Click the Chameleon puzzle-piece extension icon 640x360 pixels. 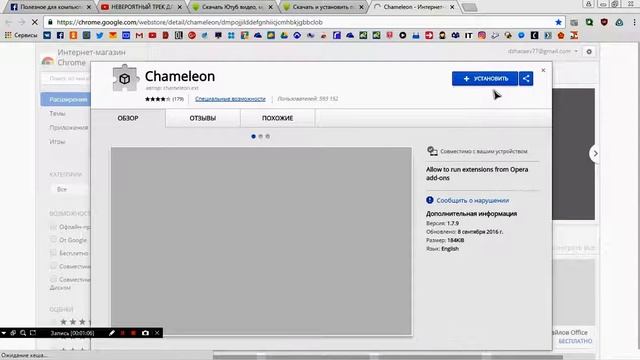click(125, 78)
